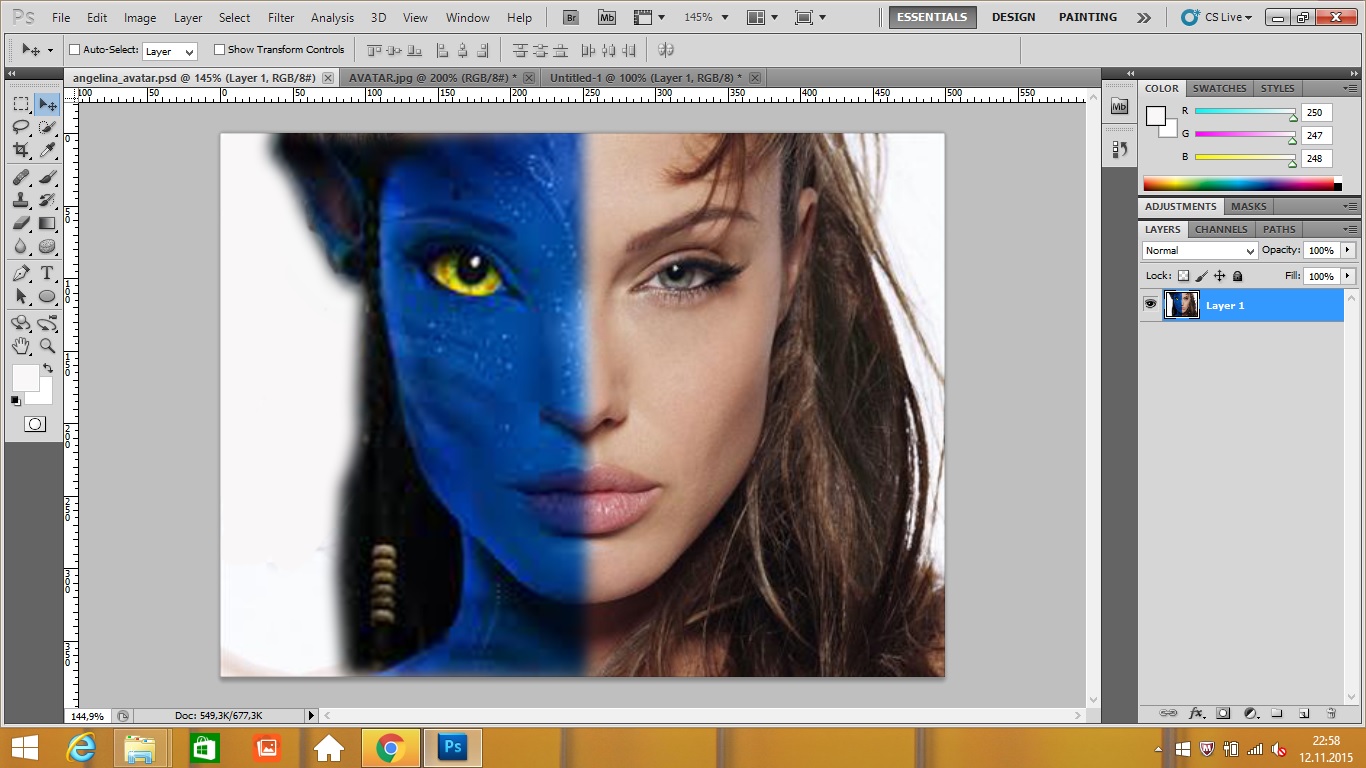Create a new layer in Layers panel
Viewport: 1366px width, 768px height.
(x=1304, y=713)
